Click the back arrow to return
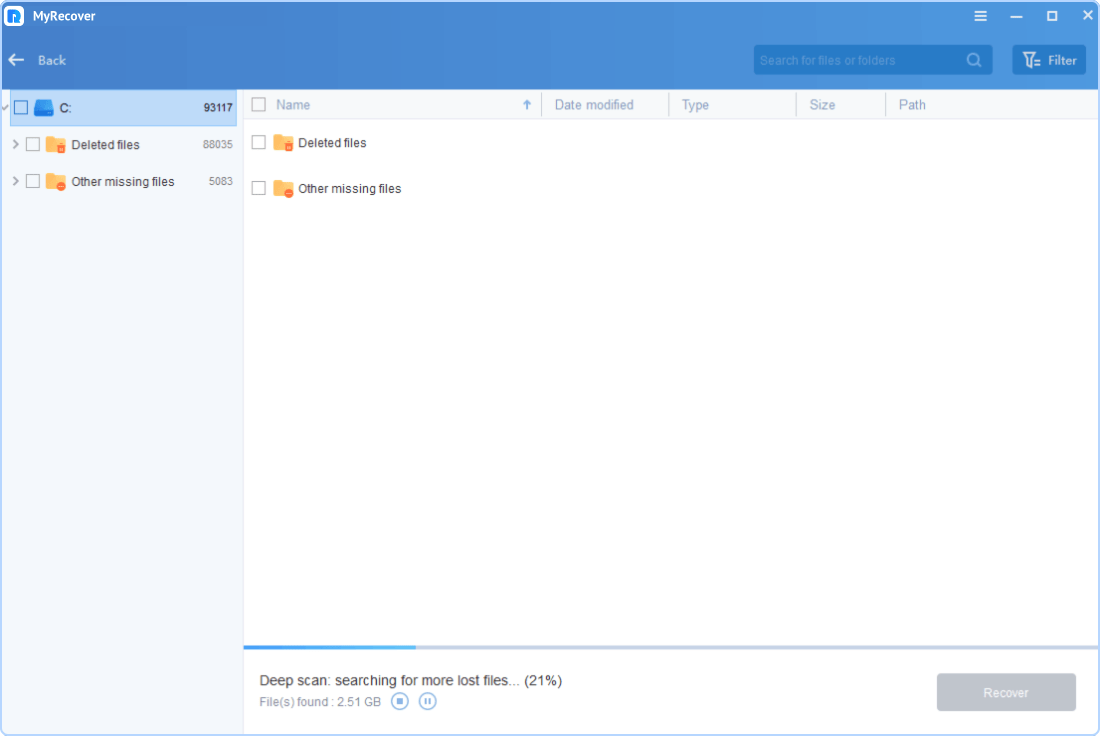Screen dimensions: 1100x736 15,59
